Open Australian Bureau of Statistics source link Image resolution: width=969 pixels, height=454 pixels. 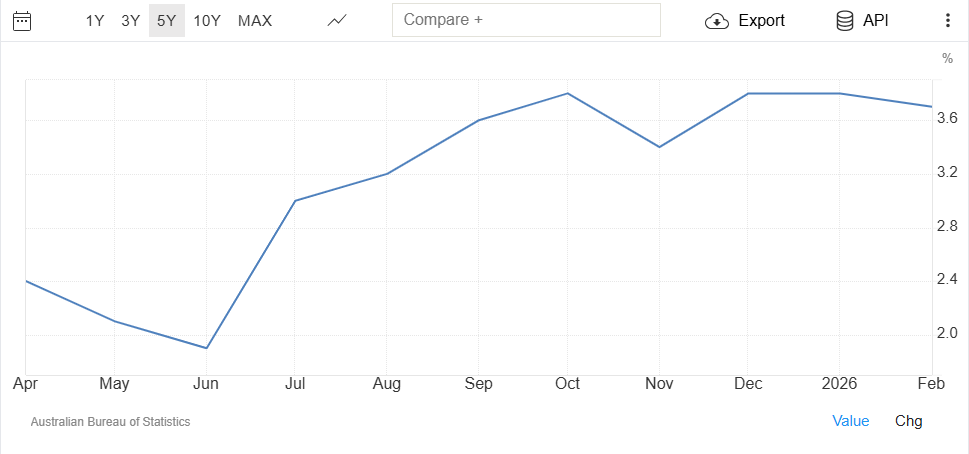tap(110, 422)
